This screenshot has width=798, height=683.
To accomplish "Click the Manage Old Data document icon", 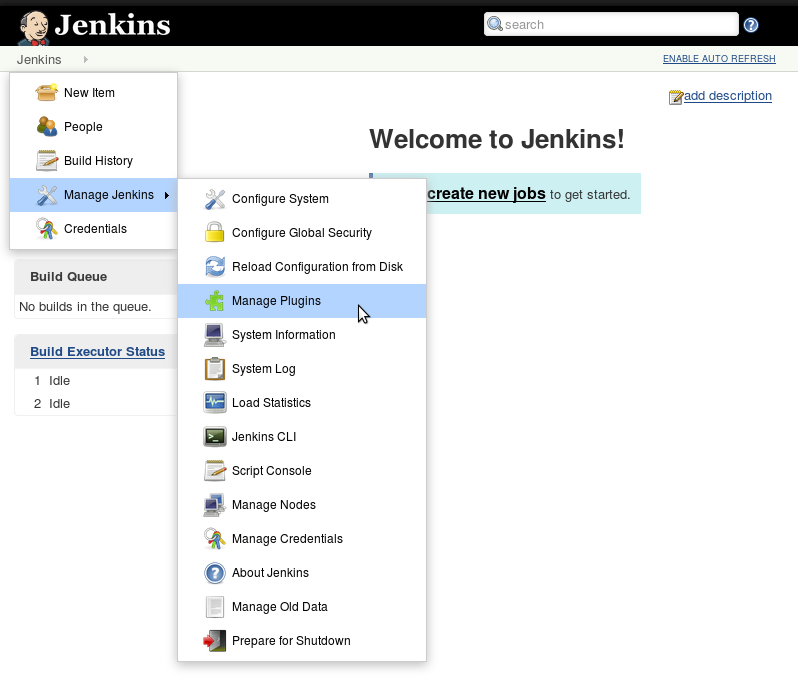I will pos(214,607).
